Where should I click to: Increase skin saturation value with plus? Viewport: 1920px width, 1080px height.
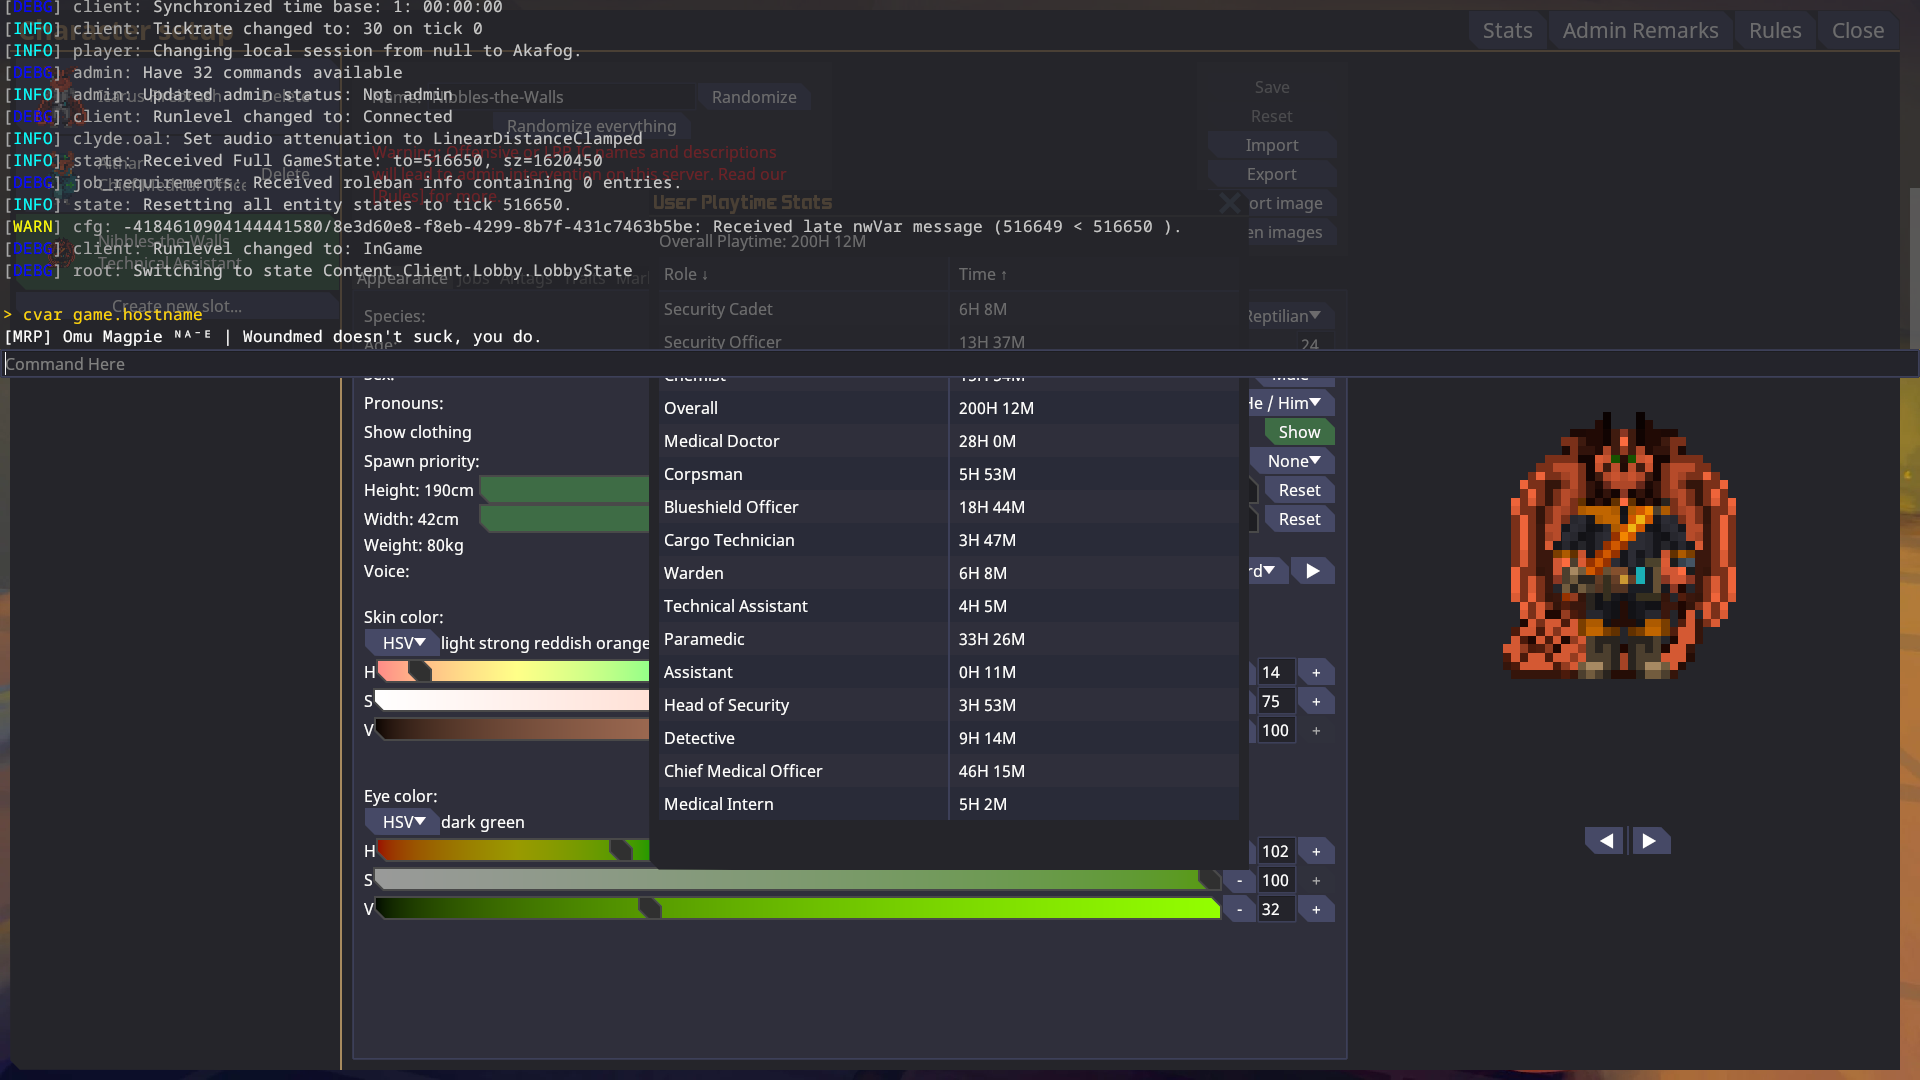(x=1316, y=702)
